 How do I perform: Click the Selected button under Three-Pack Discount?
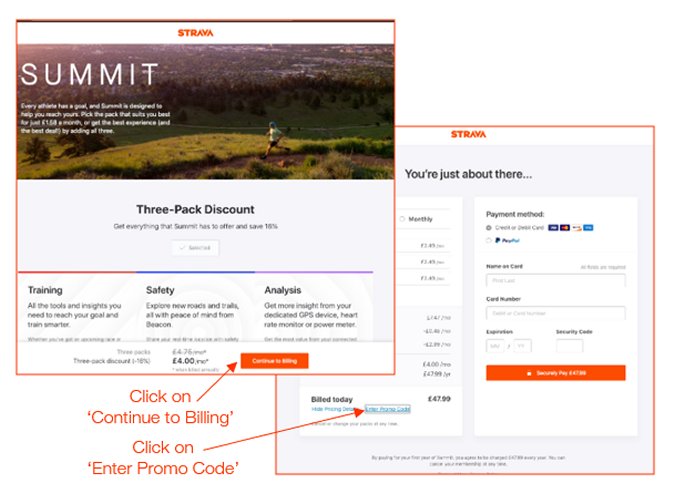coord(195,248)
